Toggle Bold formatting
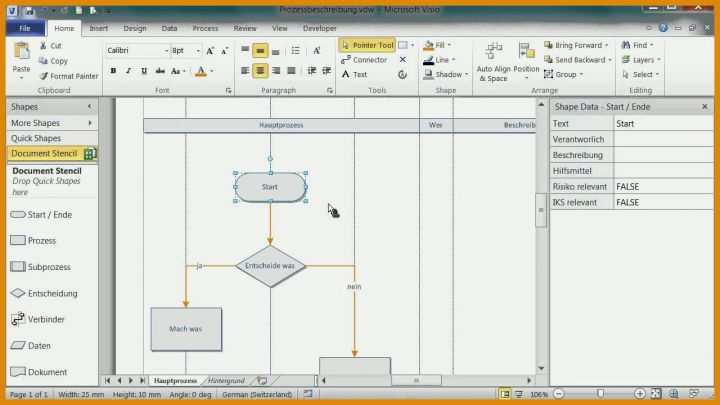 click(x=113, y=71)
